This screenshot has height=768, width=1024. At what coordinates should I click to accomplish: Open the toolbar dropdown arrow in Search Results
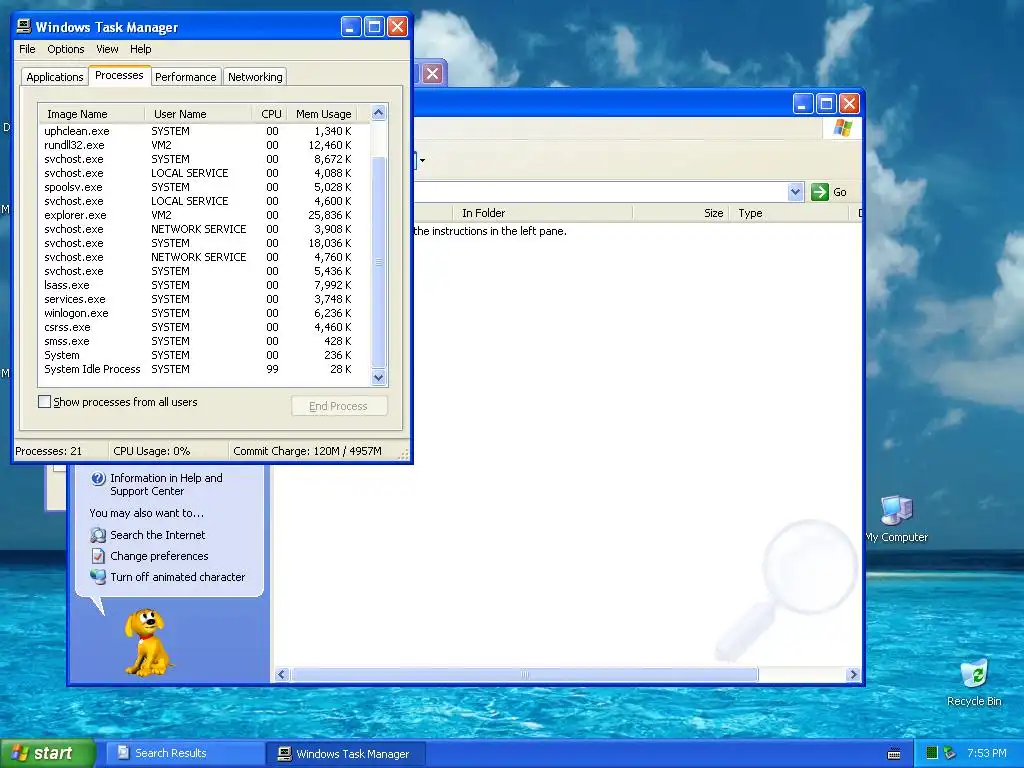click(423, 160)
